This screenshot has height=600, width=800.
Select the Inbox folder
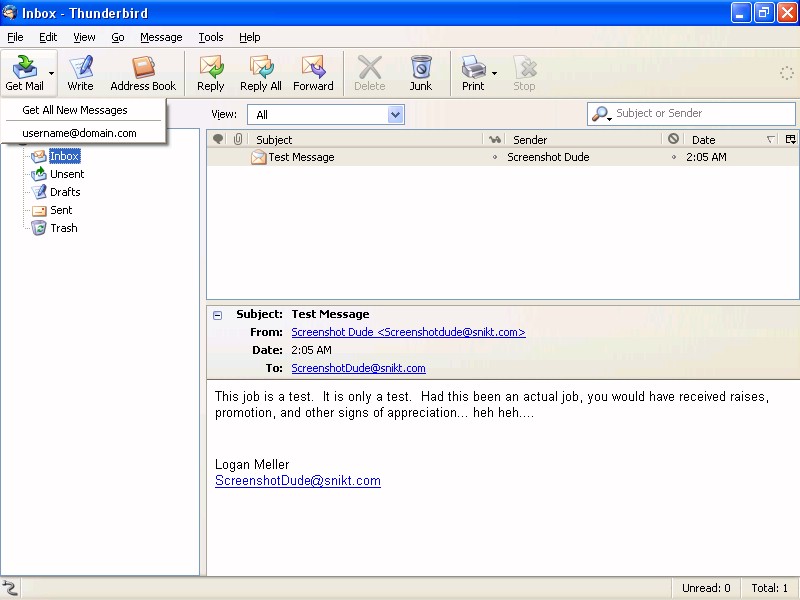point(64,156)
